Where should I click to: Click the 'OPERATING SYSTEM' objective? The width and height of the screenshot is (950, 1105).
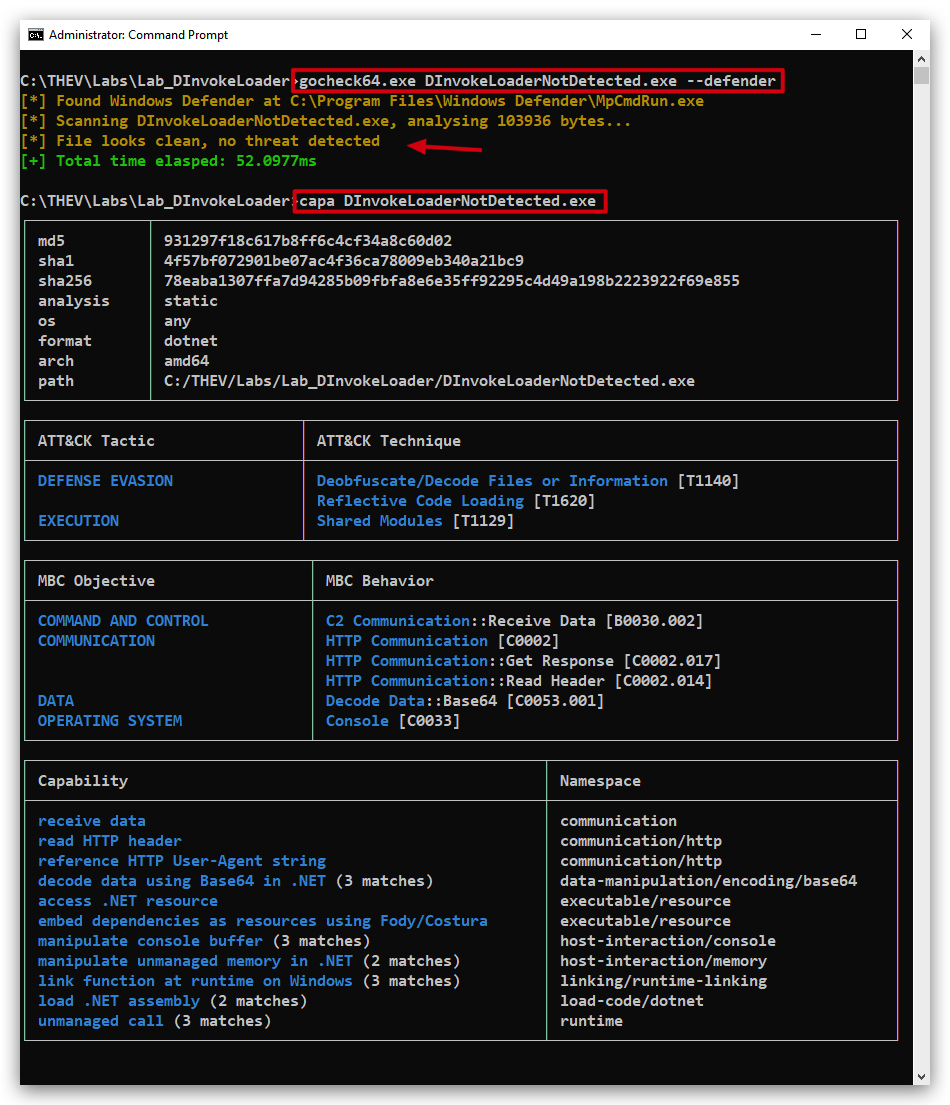point(110,721)
